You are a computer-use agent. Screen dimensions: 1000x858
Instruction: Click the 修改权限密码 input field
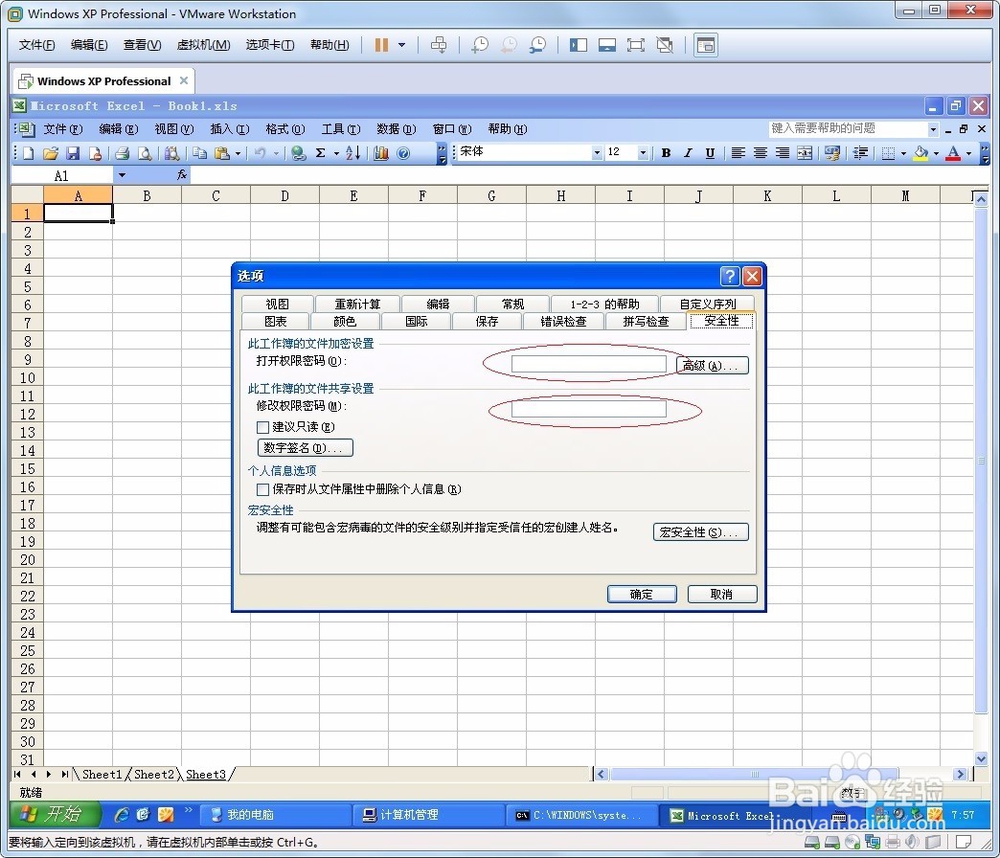coord(589,409)
